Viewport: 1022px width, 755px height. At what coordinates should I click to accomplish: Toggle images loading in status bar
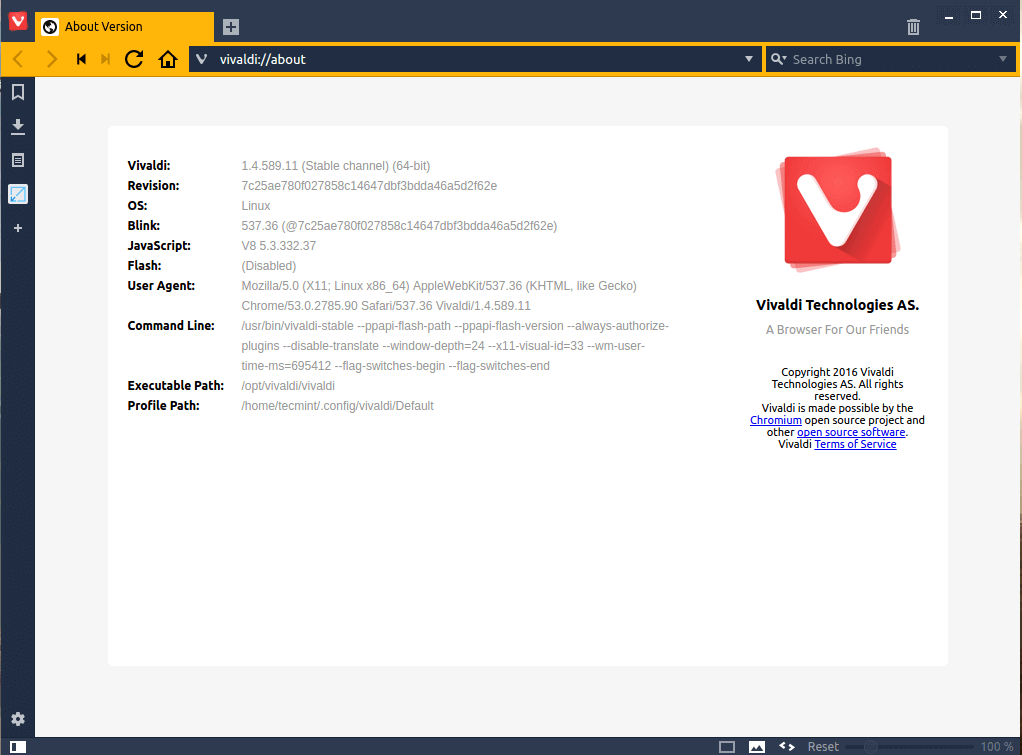pyautogui.click(x=757, y=747)
